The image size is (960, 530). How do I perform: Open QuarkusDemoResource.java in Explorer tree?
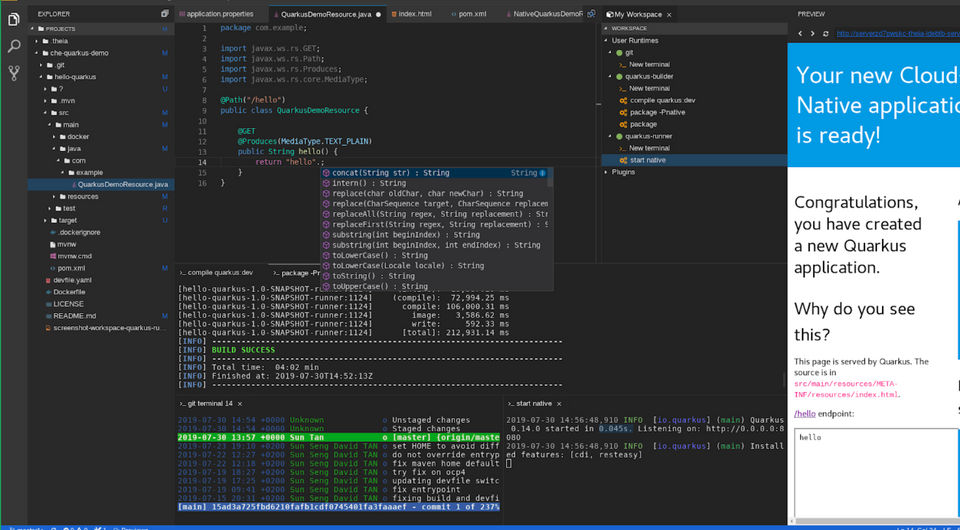click(x=101, y=184)
